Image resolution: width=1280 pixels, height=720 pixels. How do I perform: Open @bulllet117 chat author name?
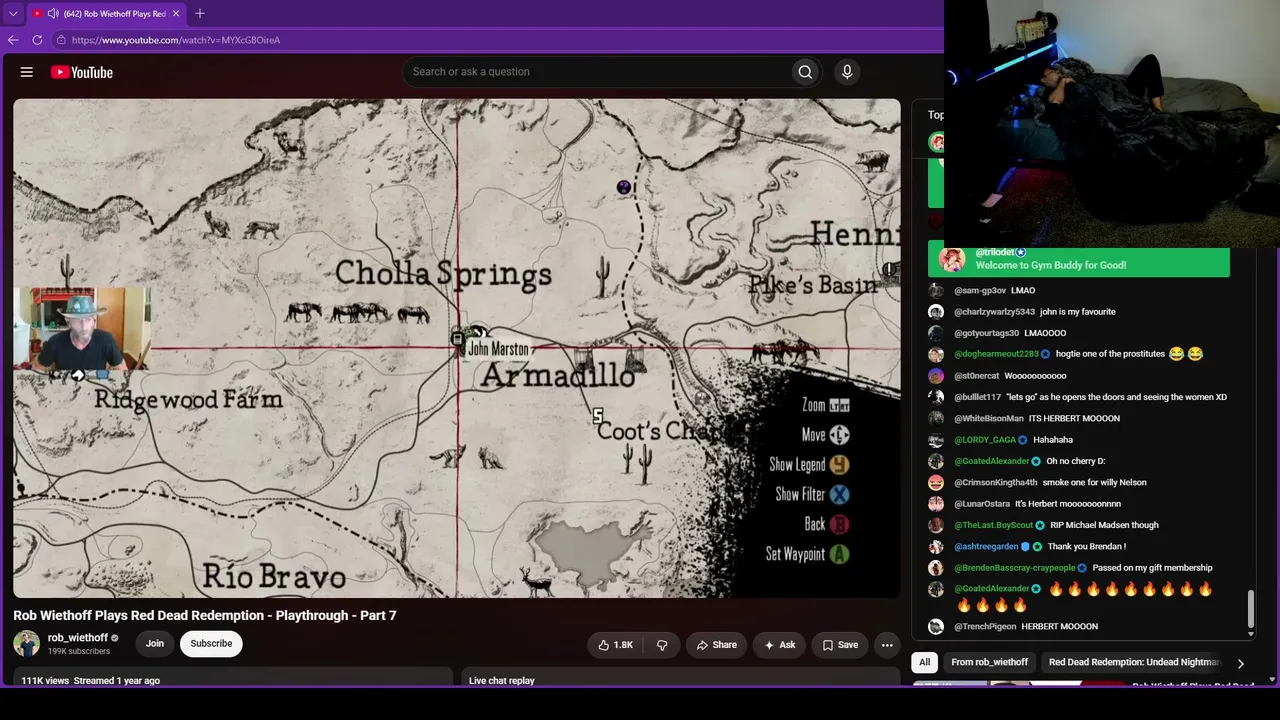point(977,397)
